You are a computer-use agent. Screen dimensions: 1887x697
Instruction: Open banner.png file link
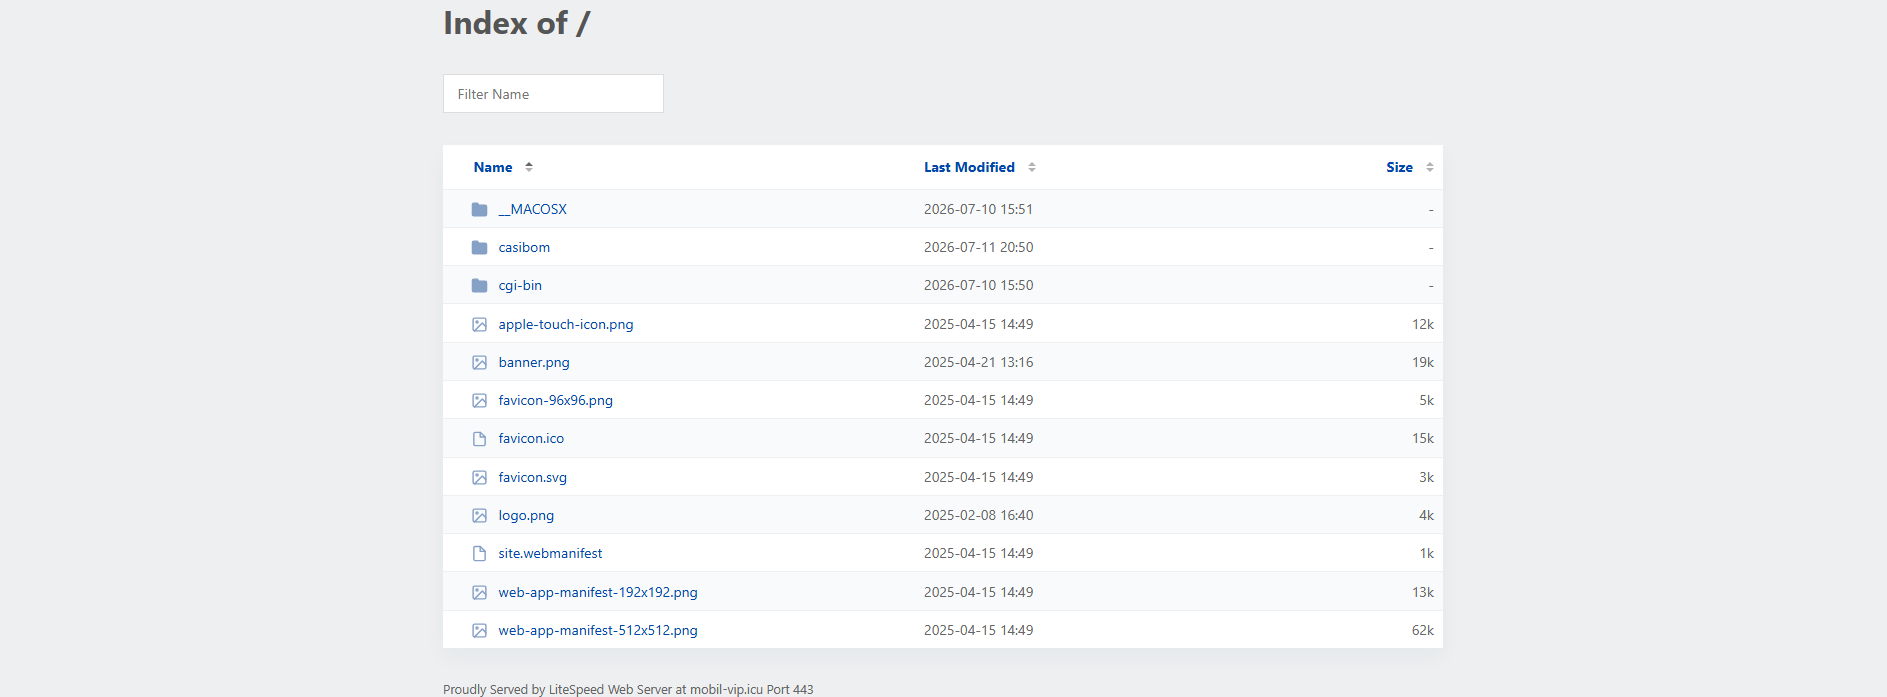534,362
